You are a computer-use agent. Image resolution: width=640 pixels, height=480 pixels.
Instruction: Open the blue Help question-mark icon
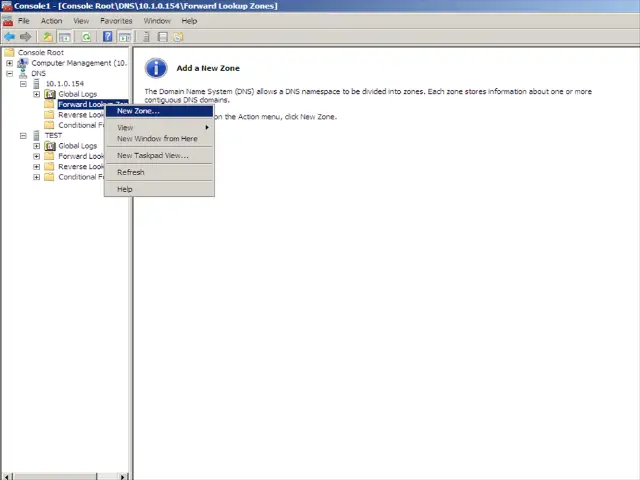coord(107,37)
